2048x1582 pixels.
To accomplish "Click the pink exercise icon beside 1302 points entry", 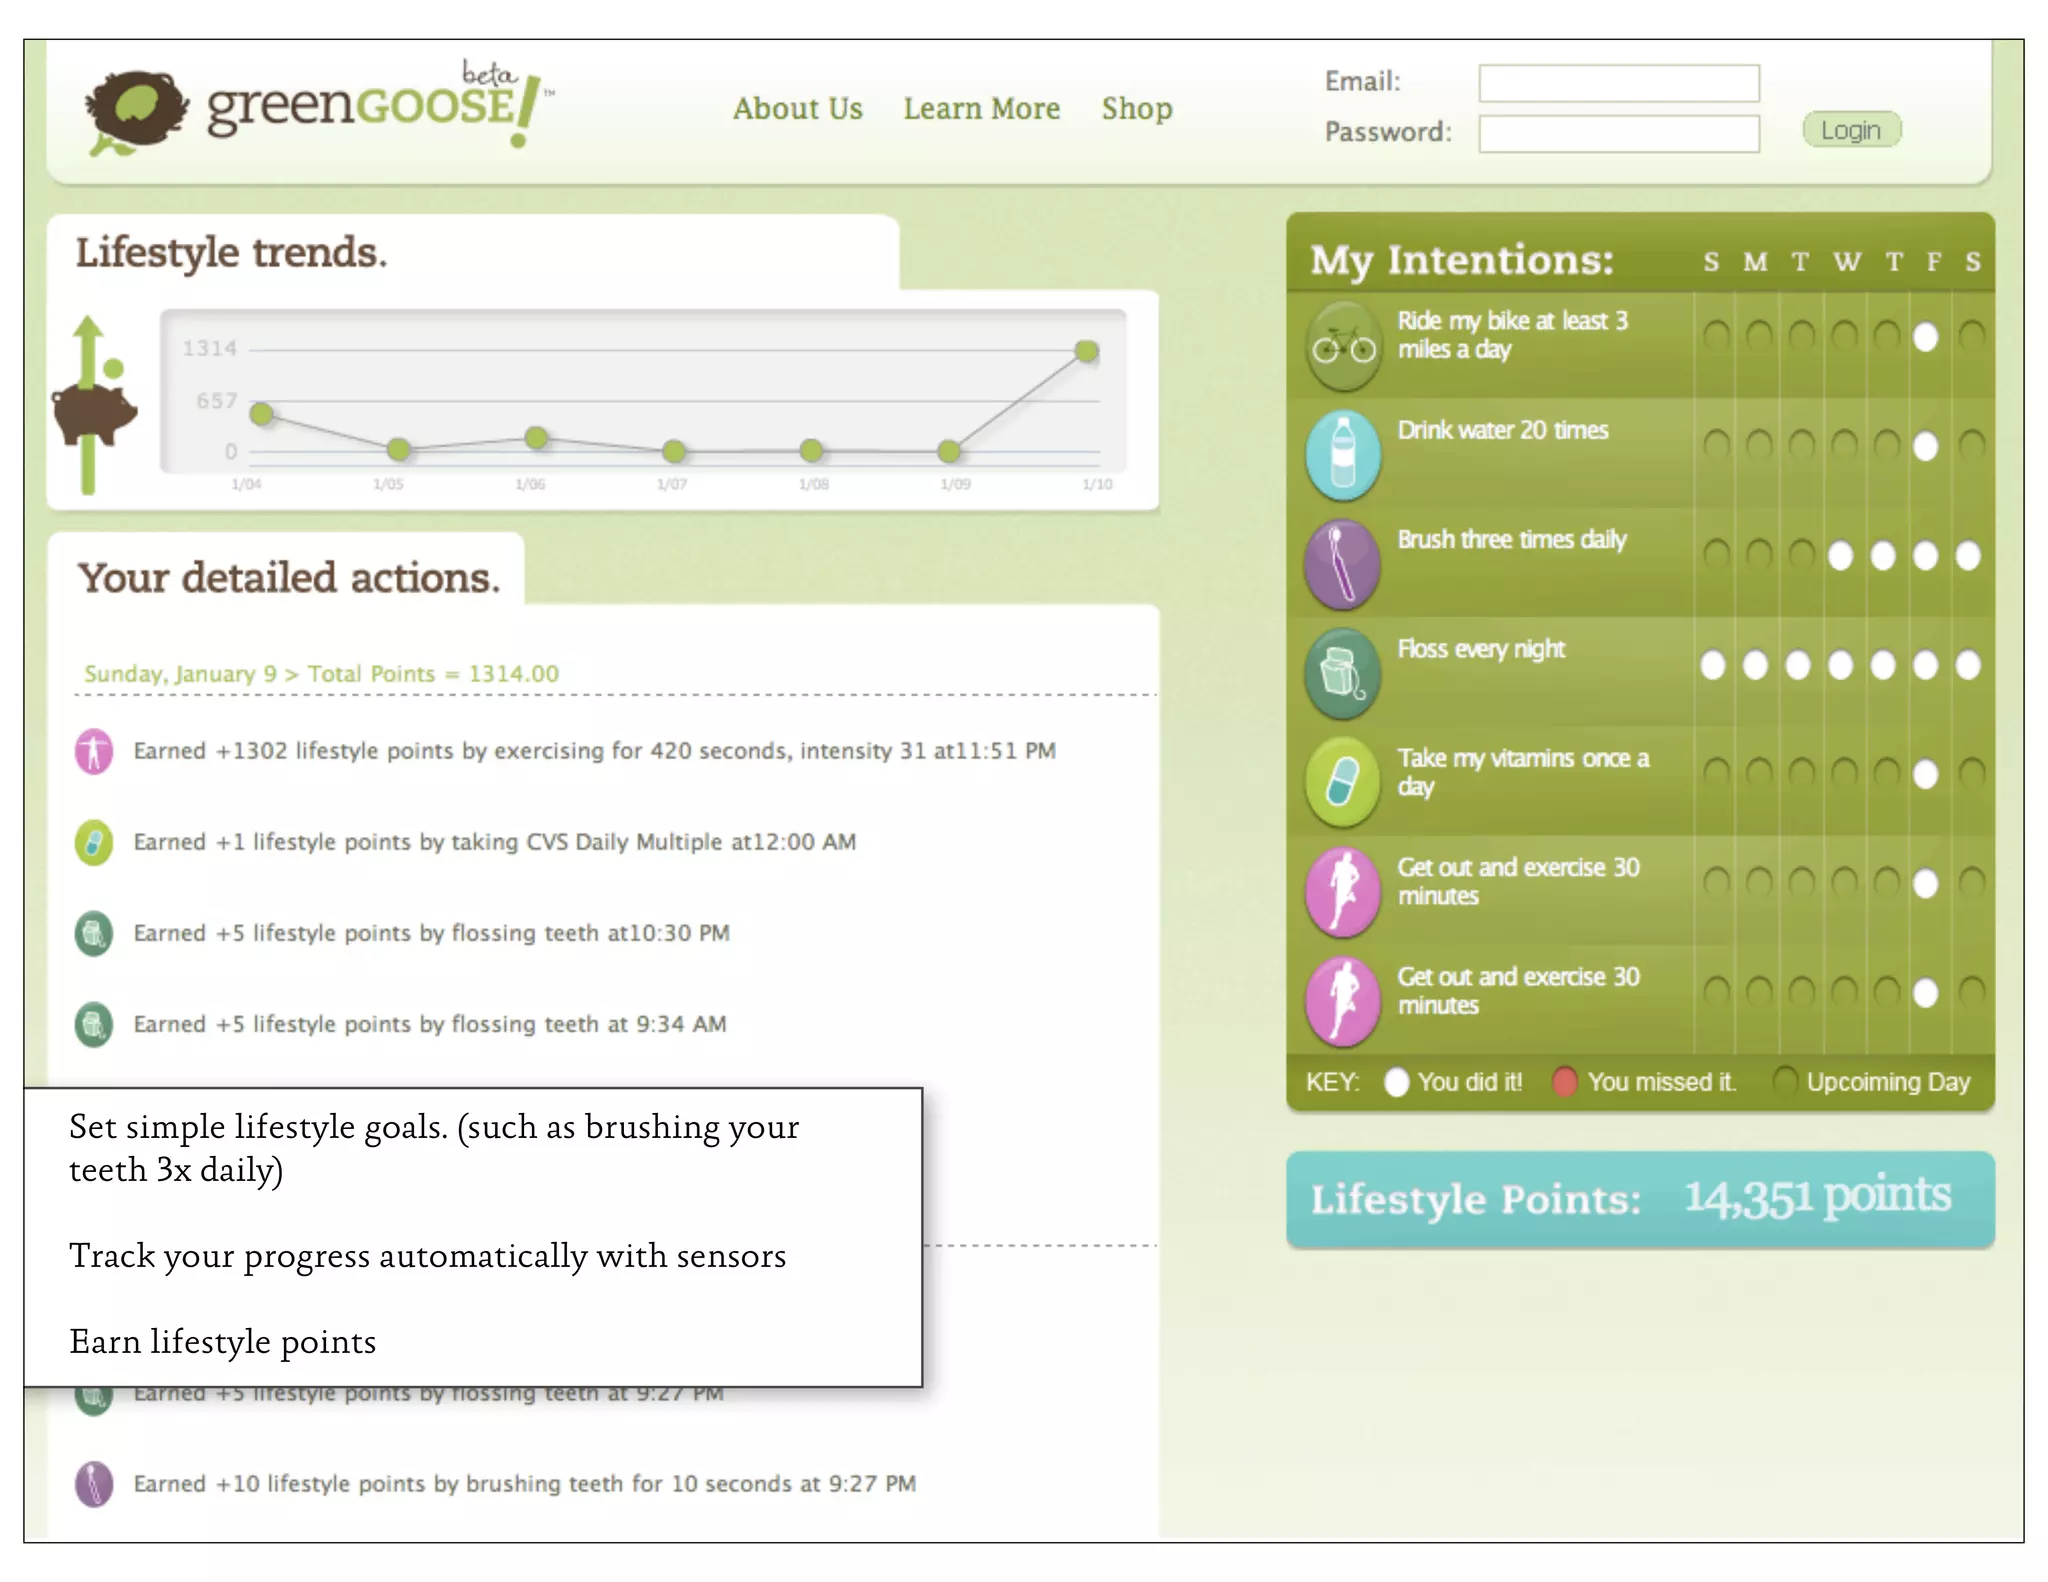I will tap(94, 751).
